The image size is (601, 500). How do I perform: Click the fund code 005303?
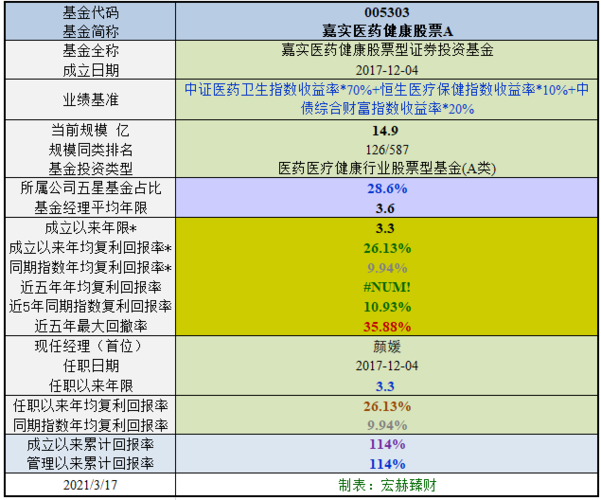coord(387,12)
